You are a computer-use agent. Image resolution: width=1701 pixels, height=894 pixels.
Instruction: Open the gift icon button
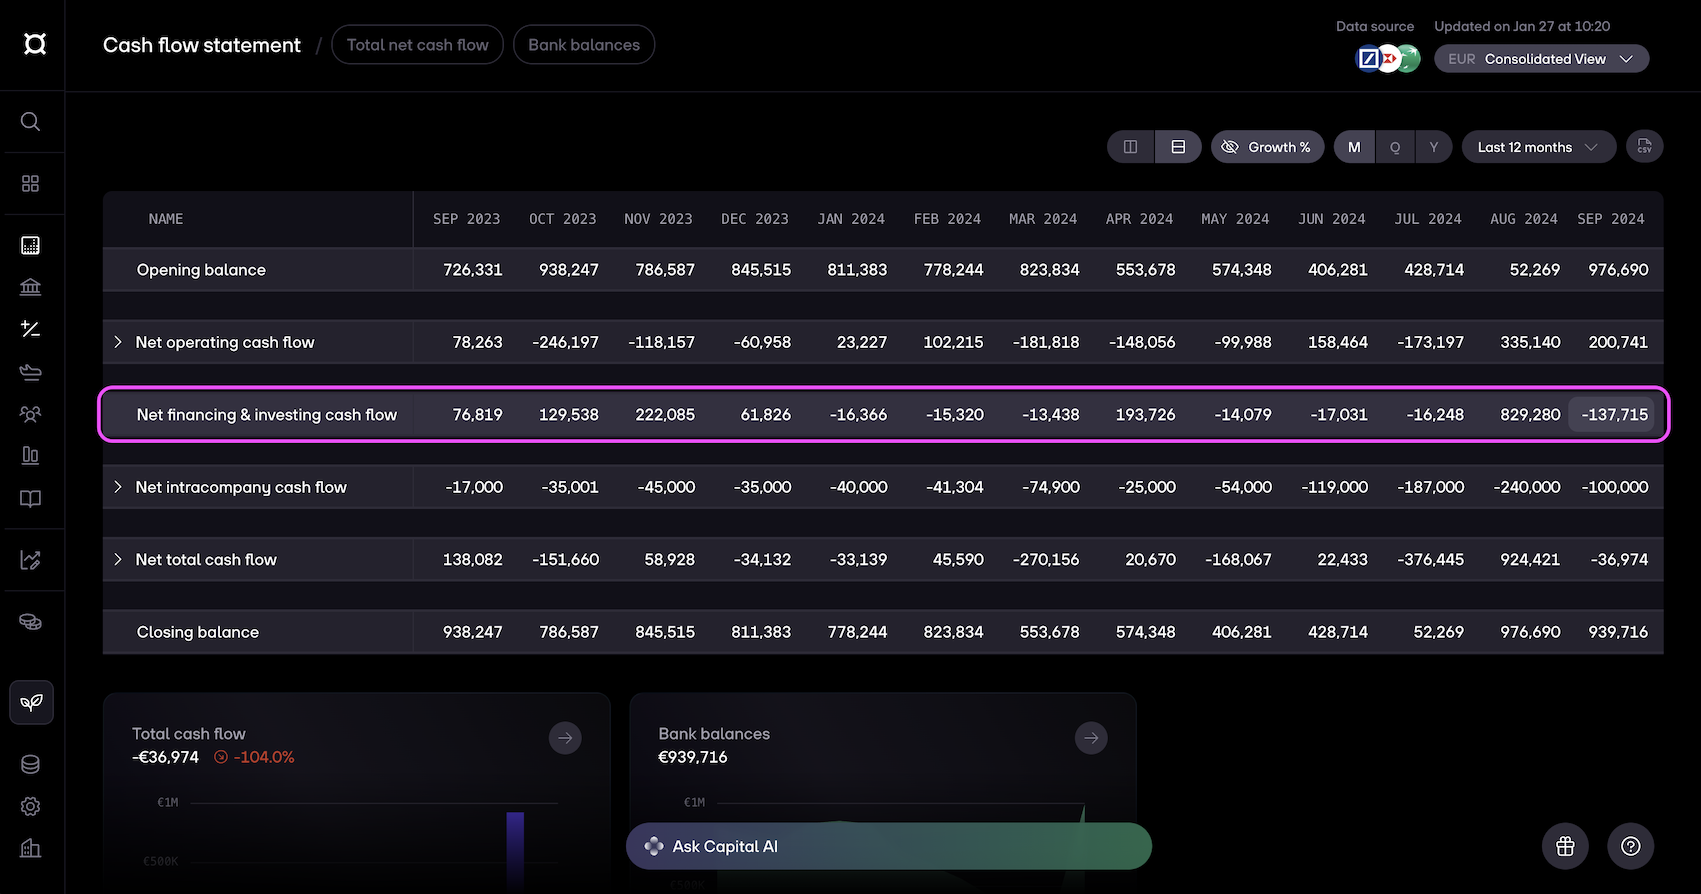point(1565,846)
